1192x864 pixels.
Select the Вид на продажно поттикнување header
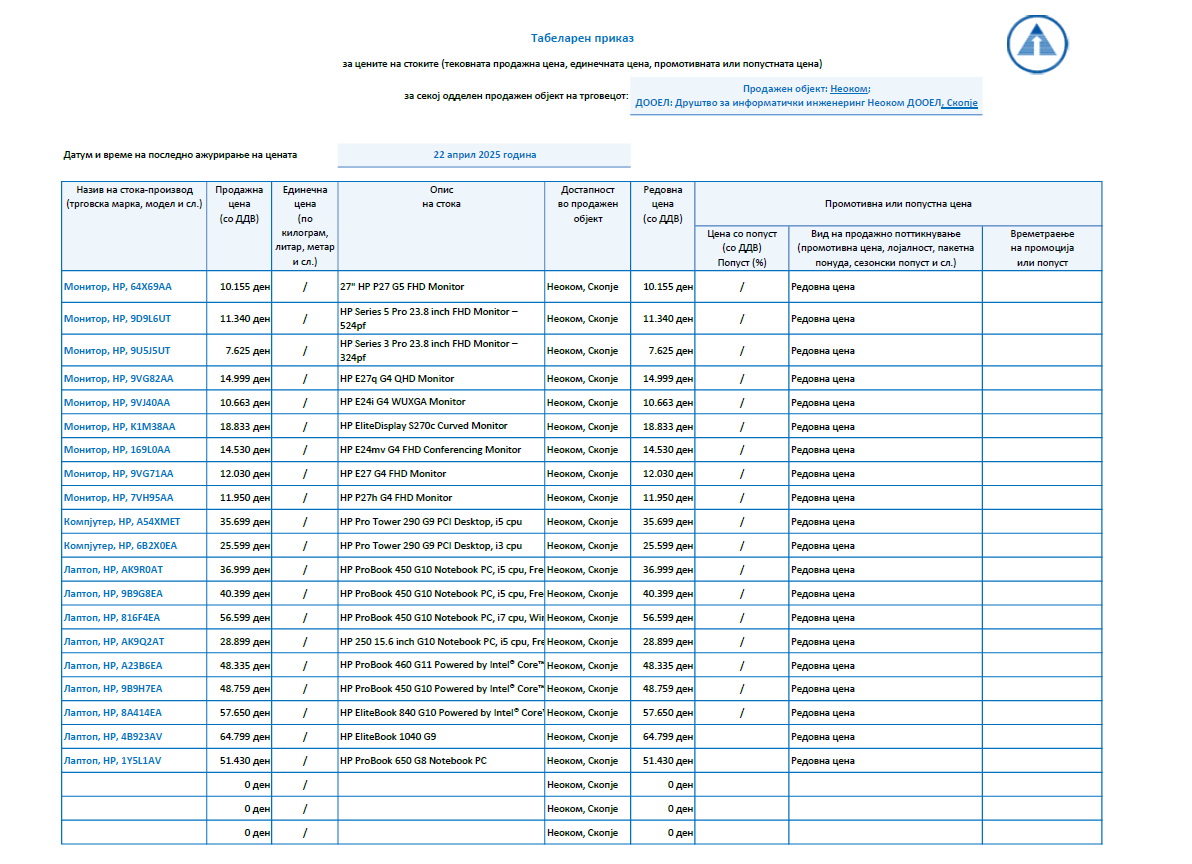[886, 248]
